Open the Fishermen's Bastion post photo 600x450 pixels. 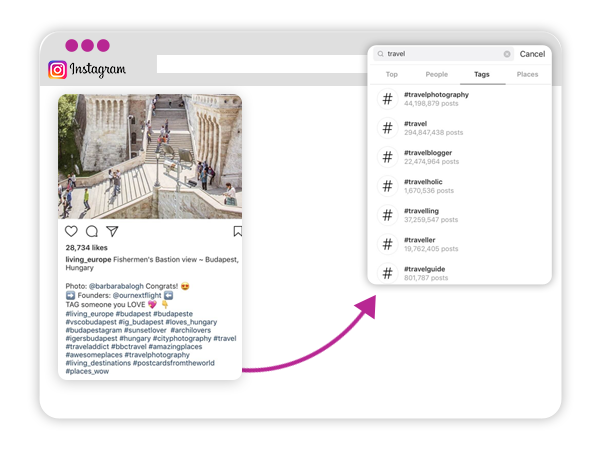tap(149, 156)
